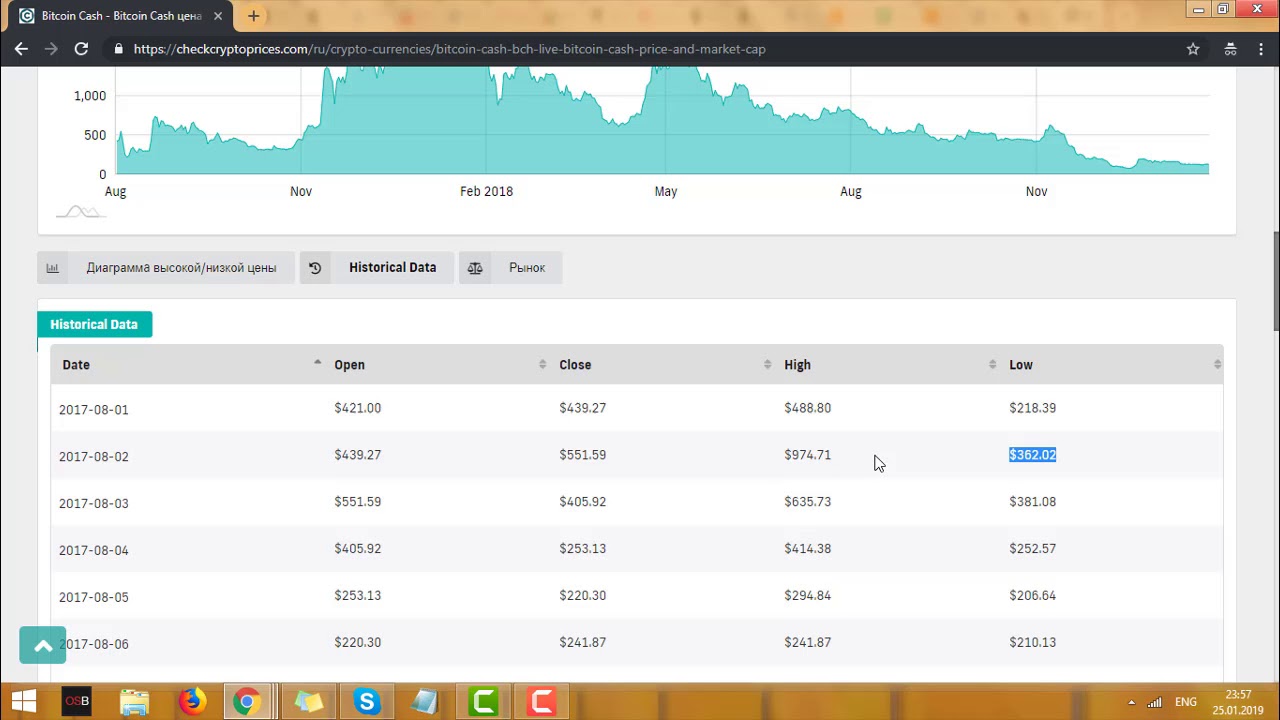Screen dimensions: 1280x720
Task: Open the Chrome three-dot menu
Action: [x=1262, y=48]
